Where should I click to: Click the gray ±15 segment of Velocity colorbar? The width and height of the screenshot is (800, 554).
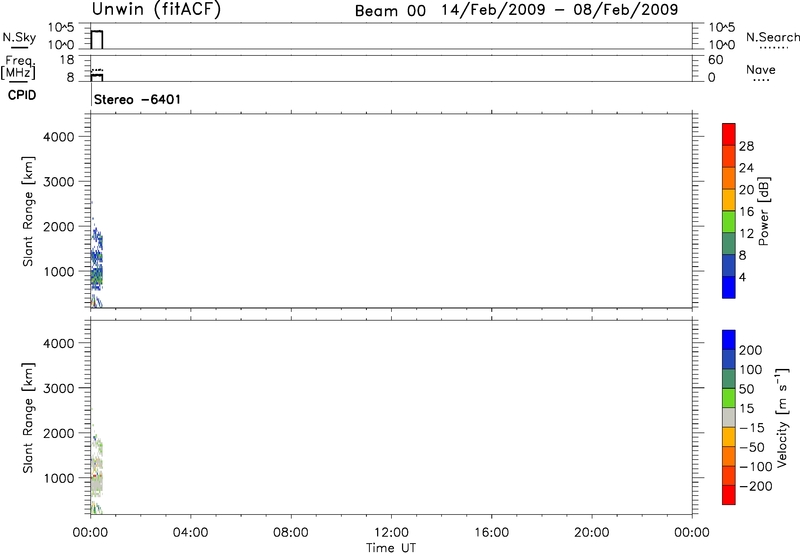729,417
